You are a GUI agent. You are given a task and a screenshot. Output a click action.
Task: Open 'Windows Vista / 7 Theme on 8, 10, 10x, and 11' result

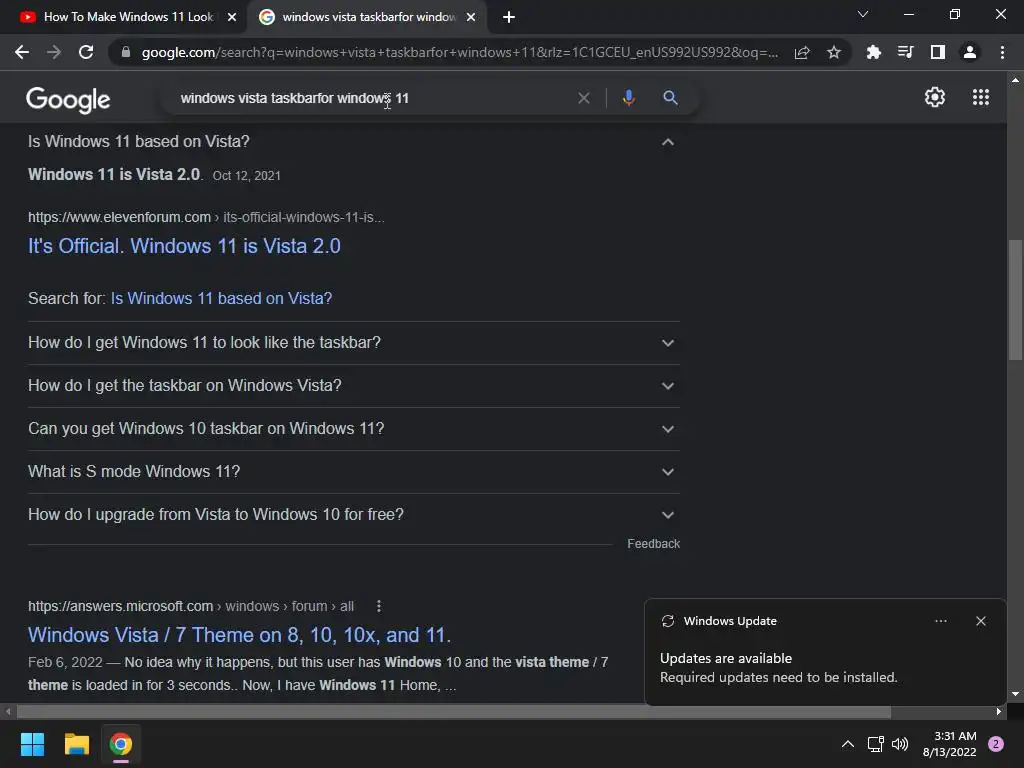click(239, 635)
